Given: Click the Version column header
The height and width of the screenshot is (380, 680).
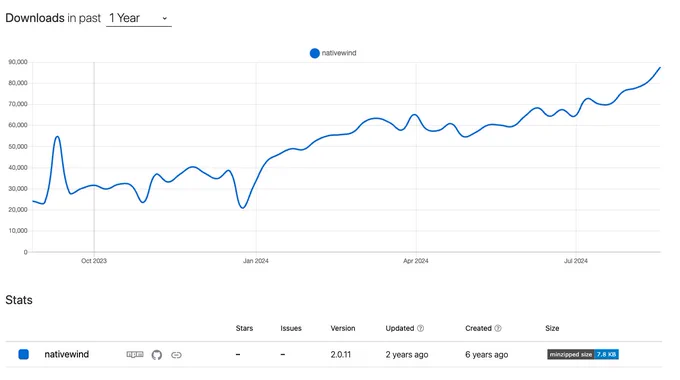Looking at the screenshot, I should pos(343,328).
